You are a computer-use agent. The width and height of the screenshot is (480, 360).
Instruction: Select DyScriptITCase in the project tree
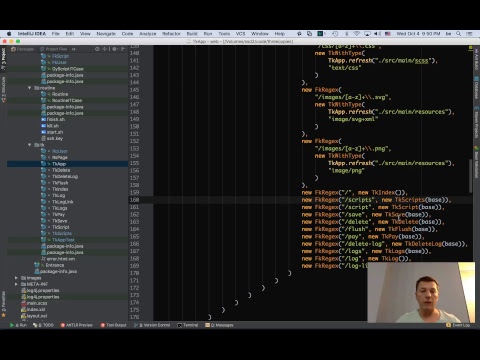tap(68, 69)
